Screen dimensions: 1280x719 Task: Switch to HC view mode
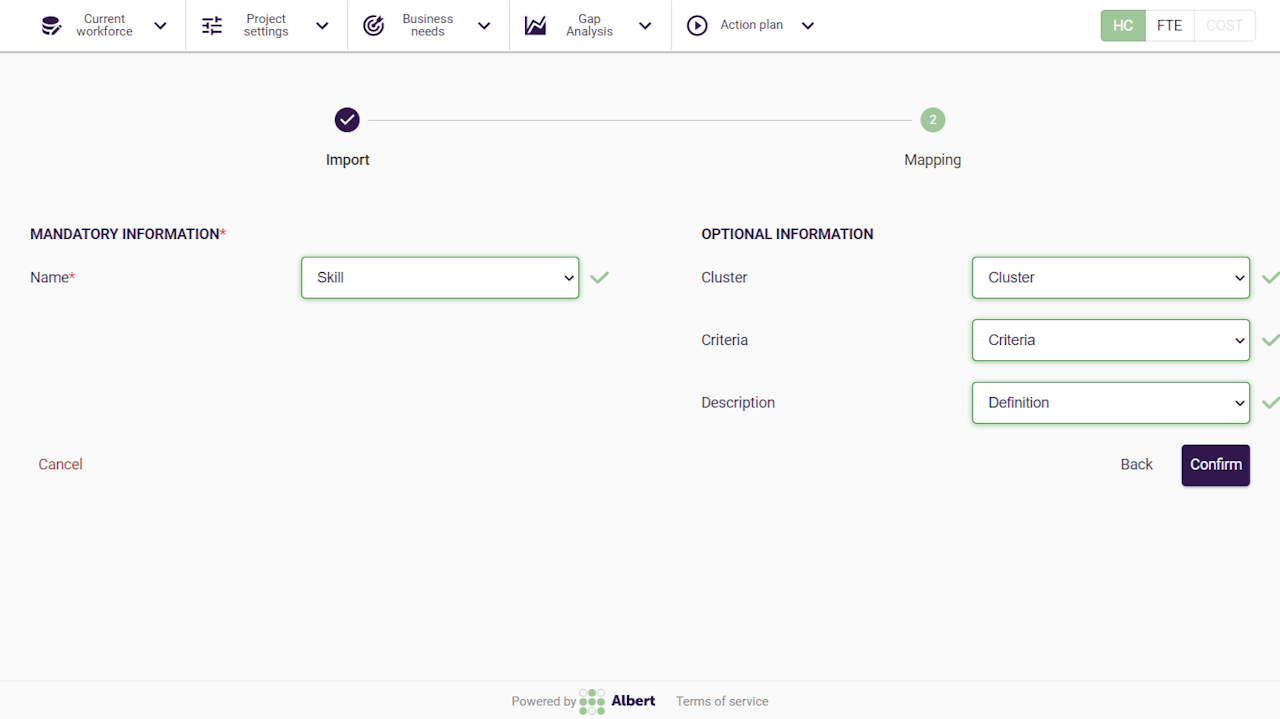tap(1123, 26)
